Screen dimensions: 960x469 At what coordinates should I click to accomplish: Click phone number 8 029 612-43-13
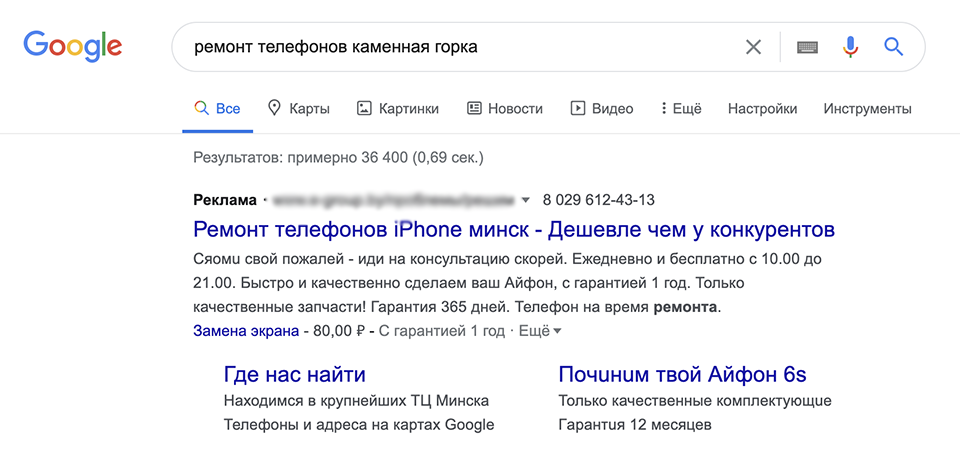tap(599, 200)
